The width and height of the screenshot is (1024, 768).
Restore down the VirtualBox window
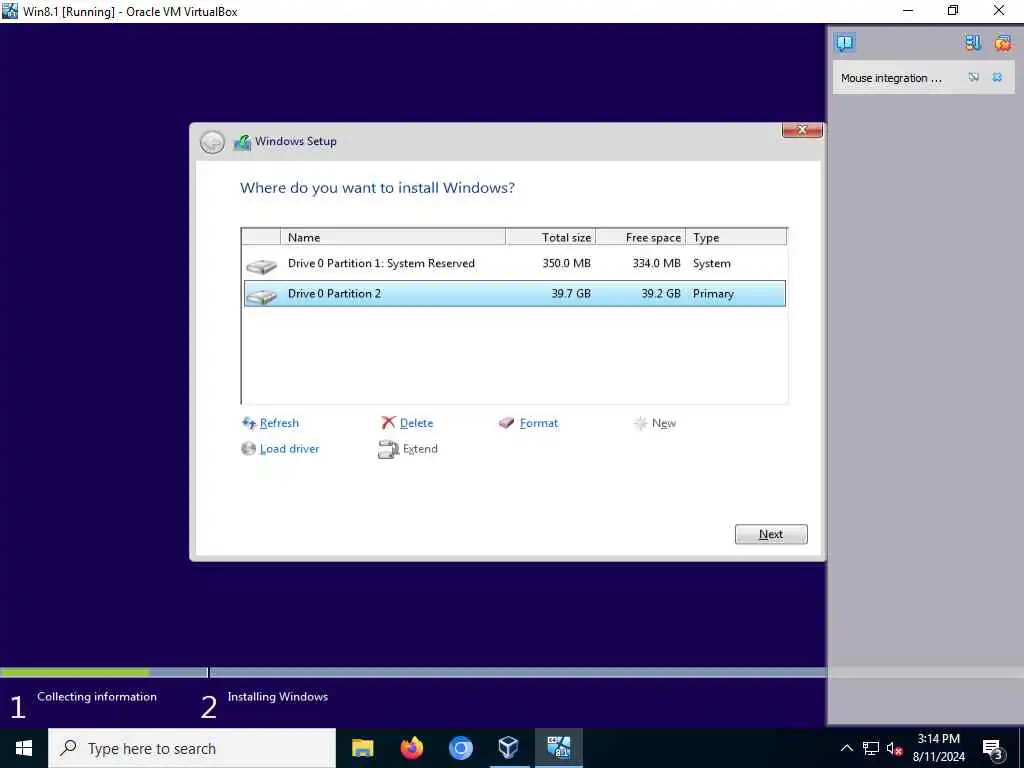click(953, 10)
